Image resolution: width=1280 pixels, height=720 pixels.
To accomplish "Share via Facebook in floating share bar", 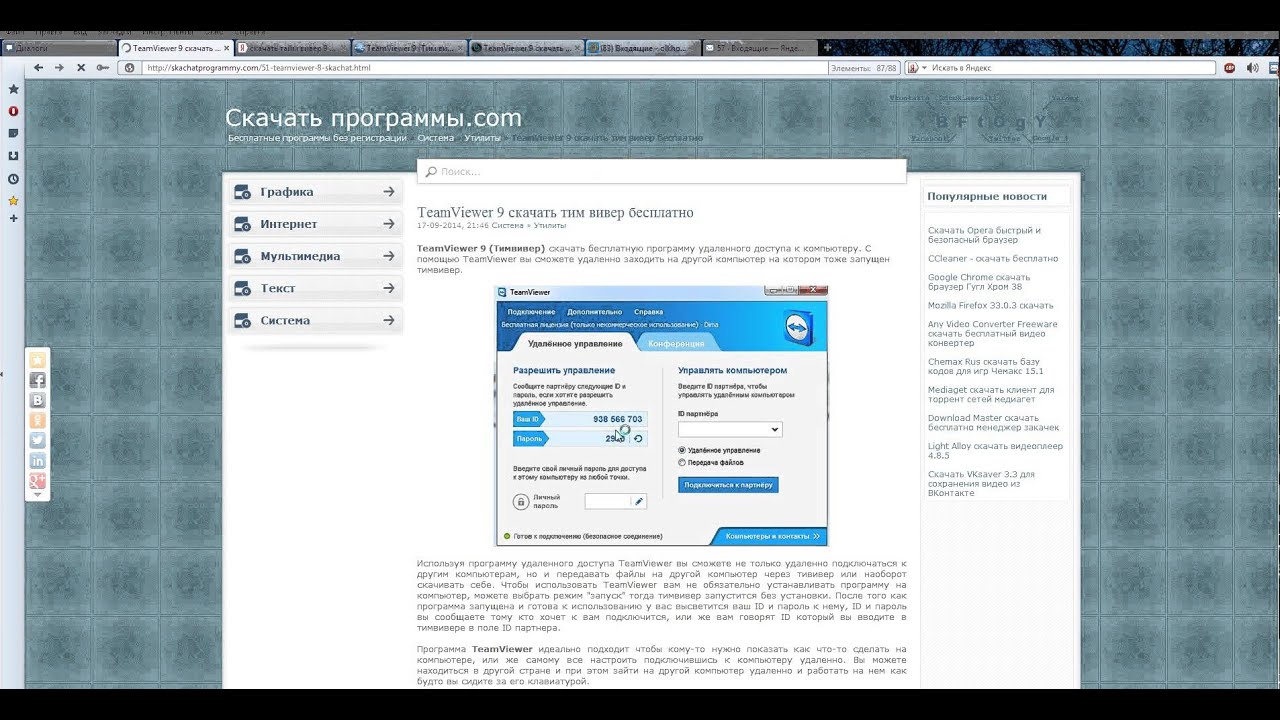I will [x=37, y=380].
